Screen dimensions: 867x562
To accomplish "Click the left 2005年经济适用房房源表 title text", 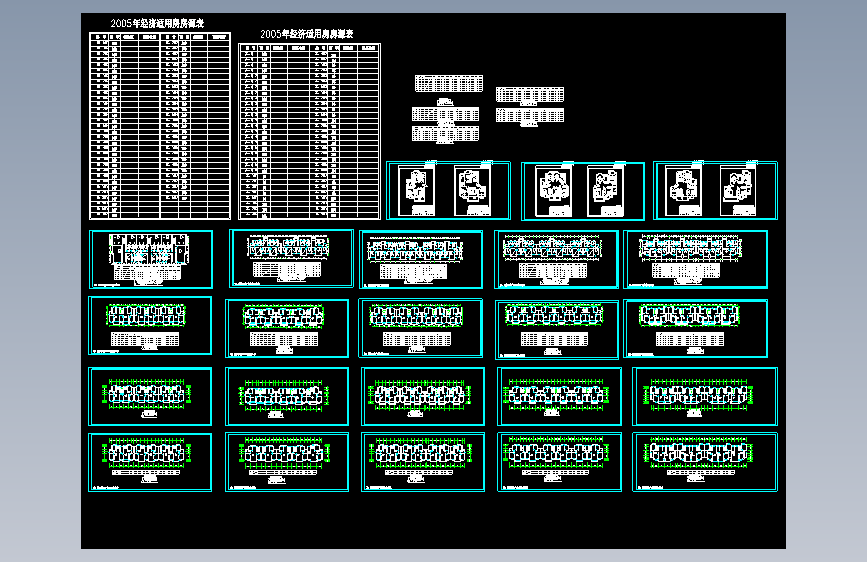I will point(157,23).
